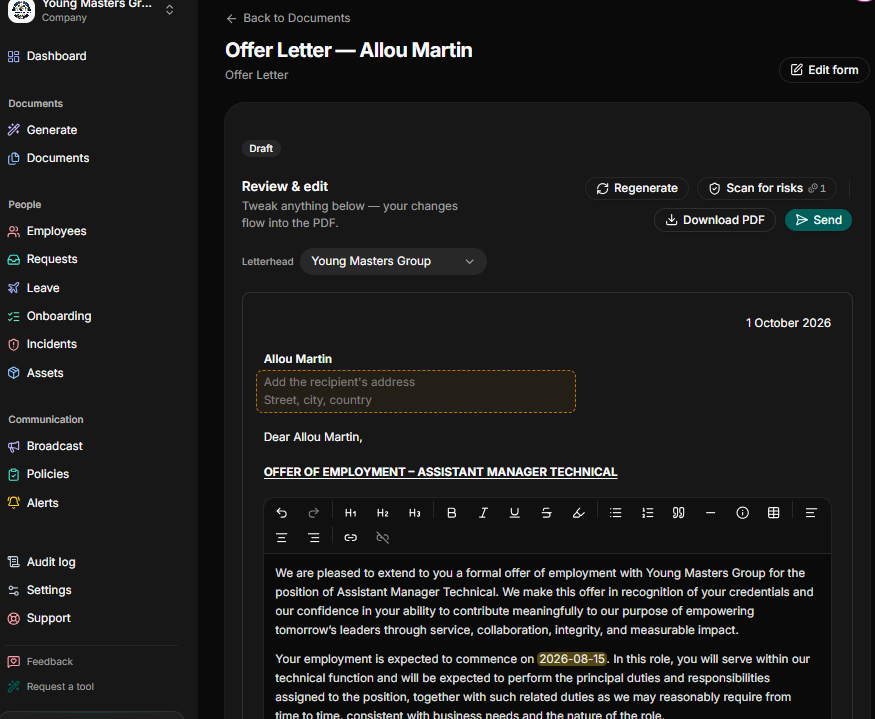
Task: Toggle bold formatting in the editor
Action: [451, 512]
